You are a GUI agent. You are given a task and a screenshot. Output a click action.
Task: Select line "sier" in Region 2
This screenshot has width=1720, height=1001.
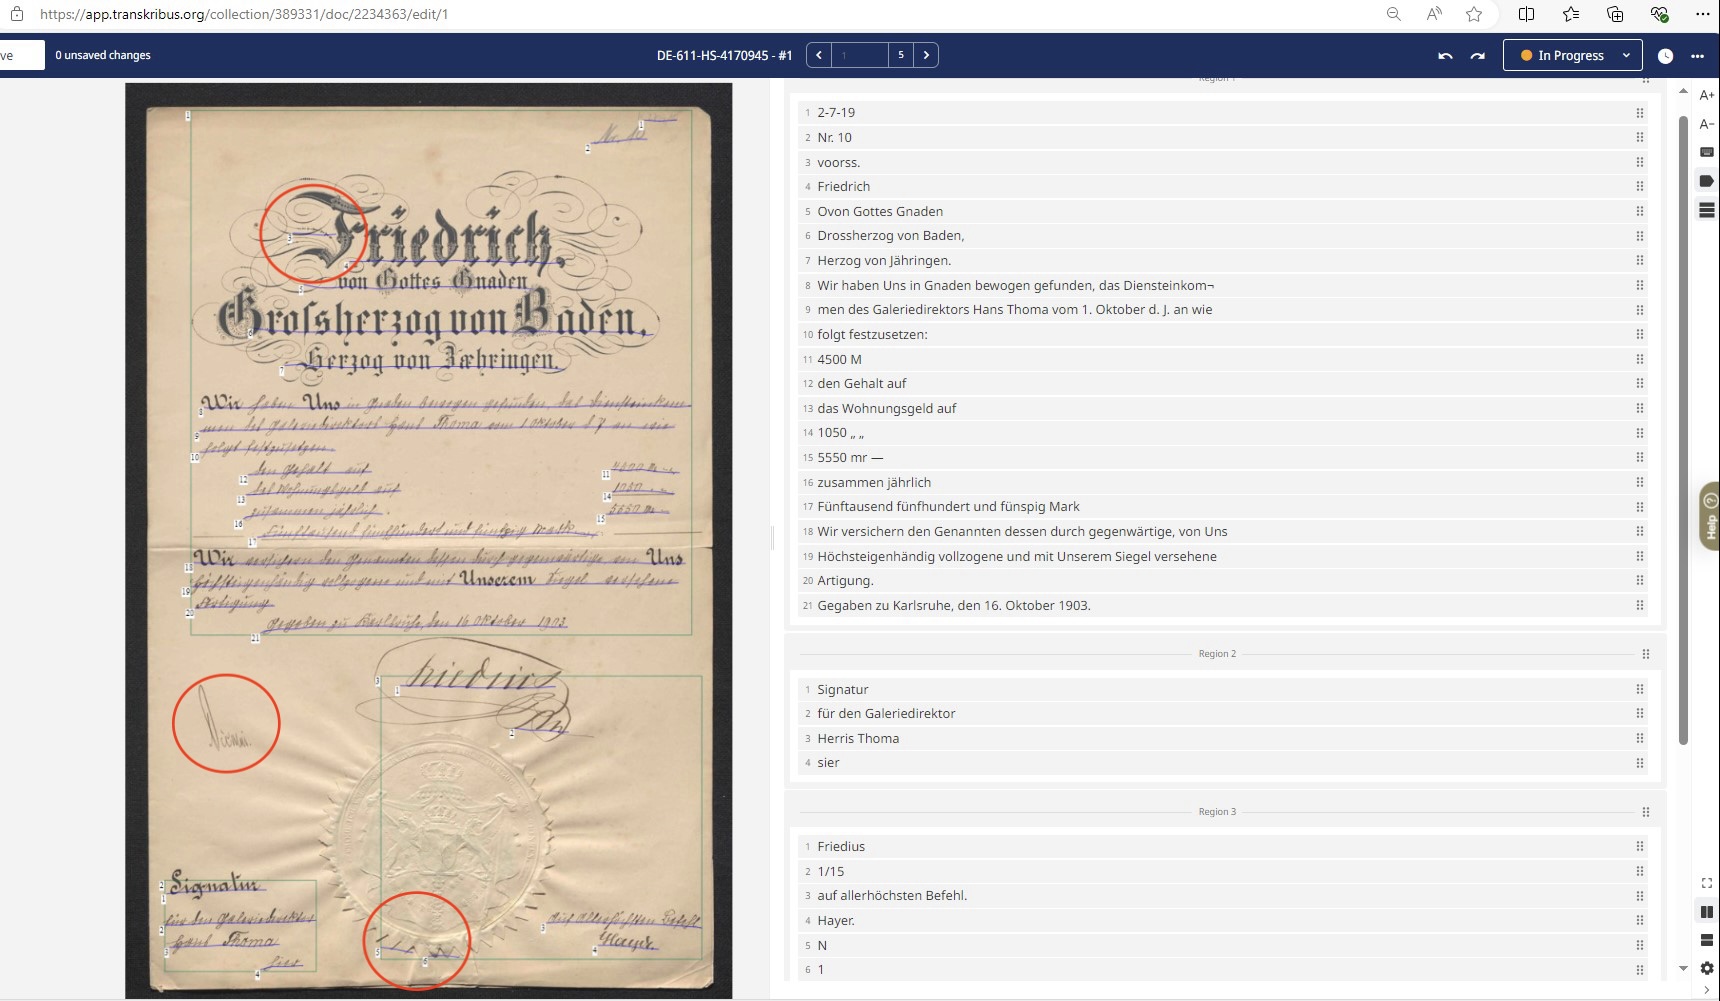pos(1222,763)
